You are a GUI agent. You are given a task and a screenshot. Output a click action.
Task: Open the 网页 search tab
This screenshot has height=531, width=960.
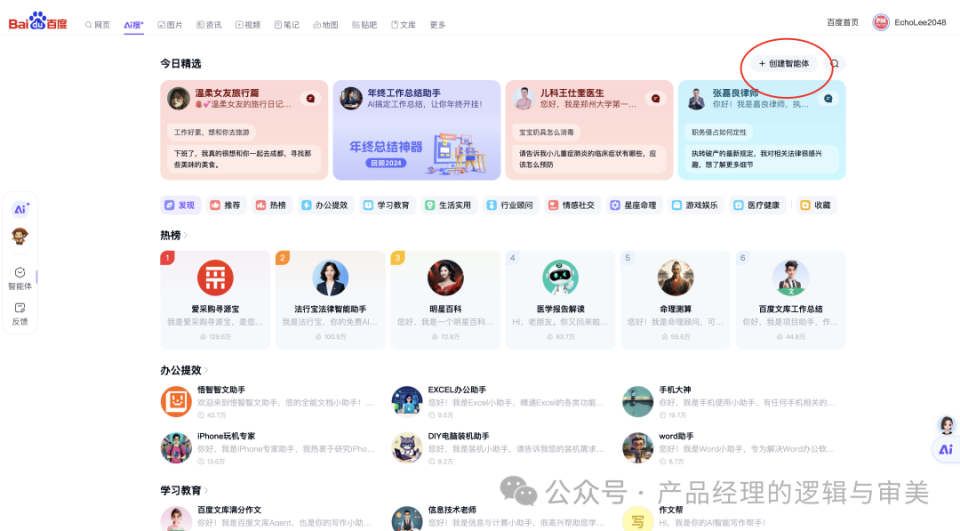tap(98, 25)
